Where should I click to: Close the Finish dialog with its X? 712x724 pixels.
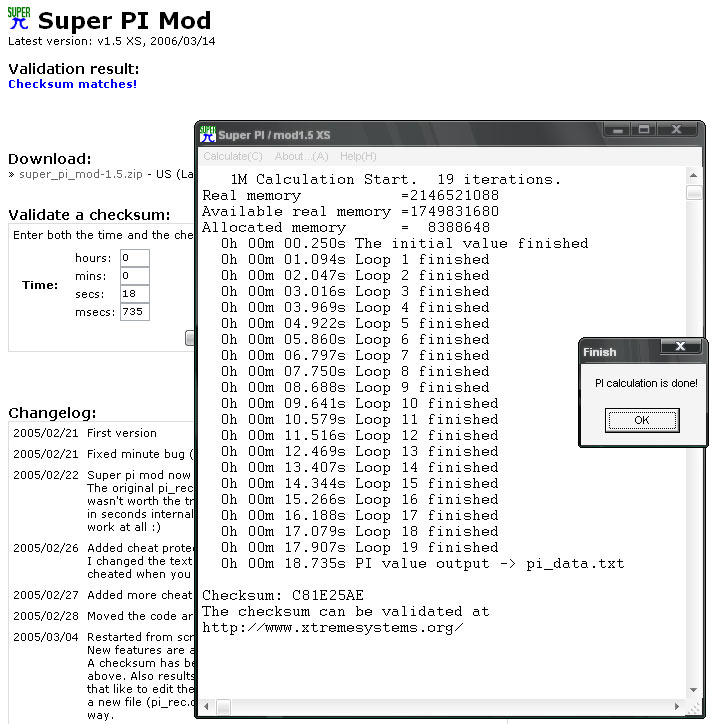click(680, 346)
